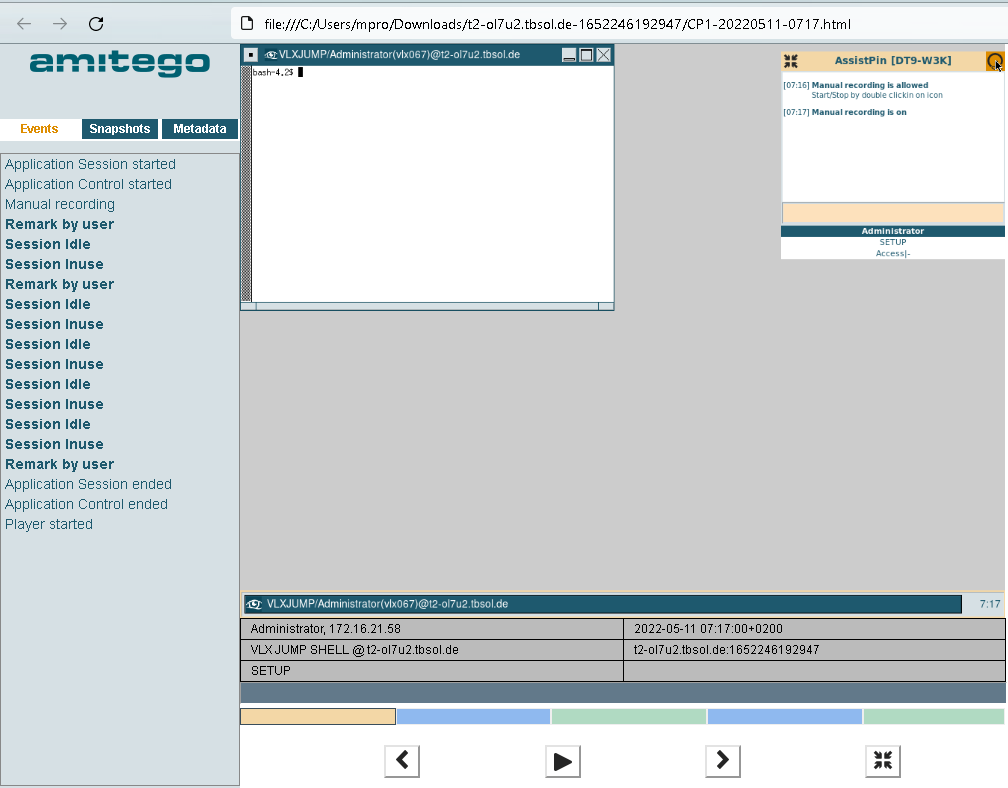Click the collapse icon in the AssistPin header
1008x788 pixels.
[791, 61]
